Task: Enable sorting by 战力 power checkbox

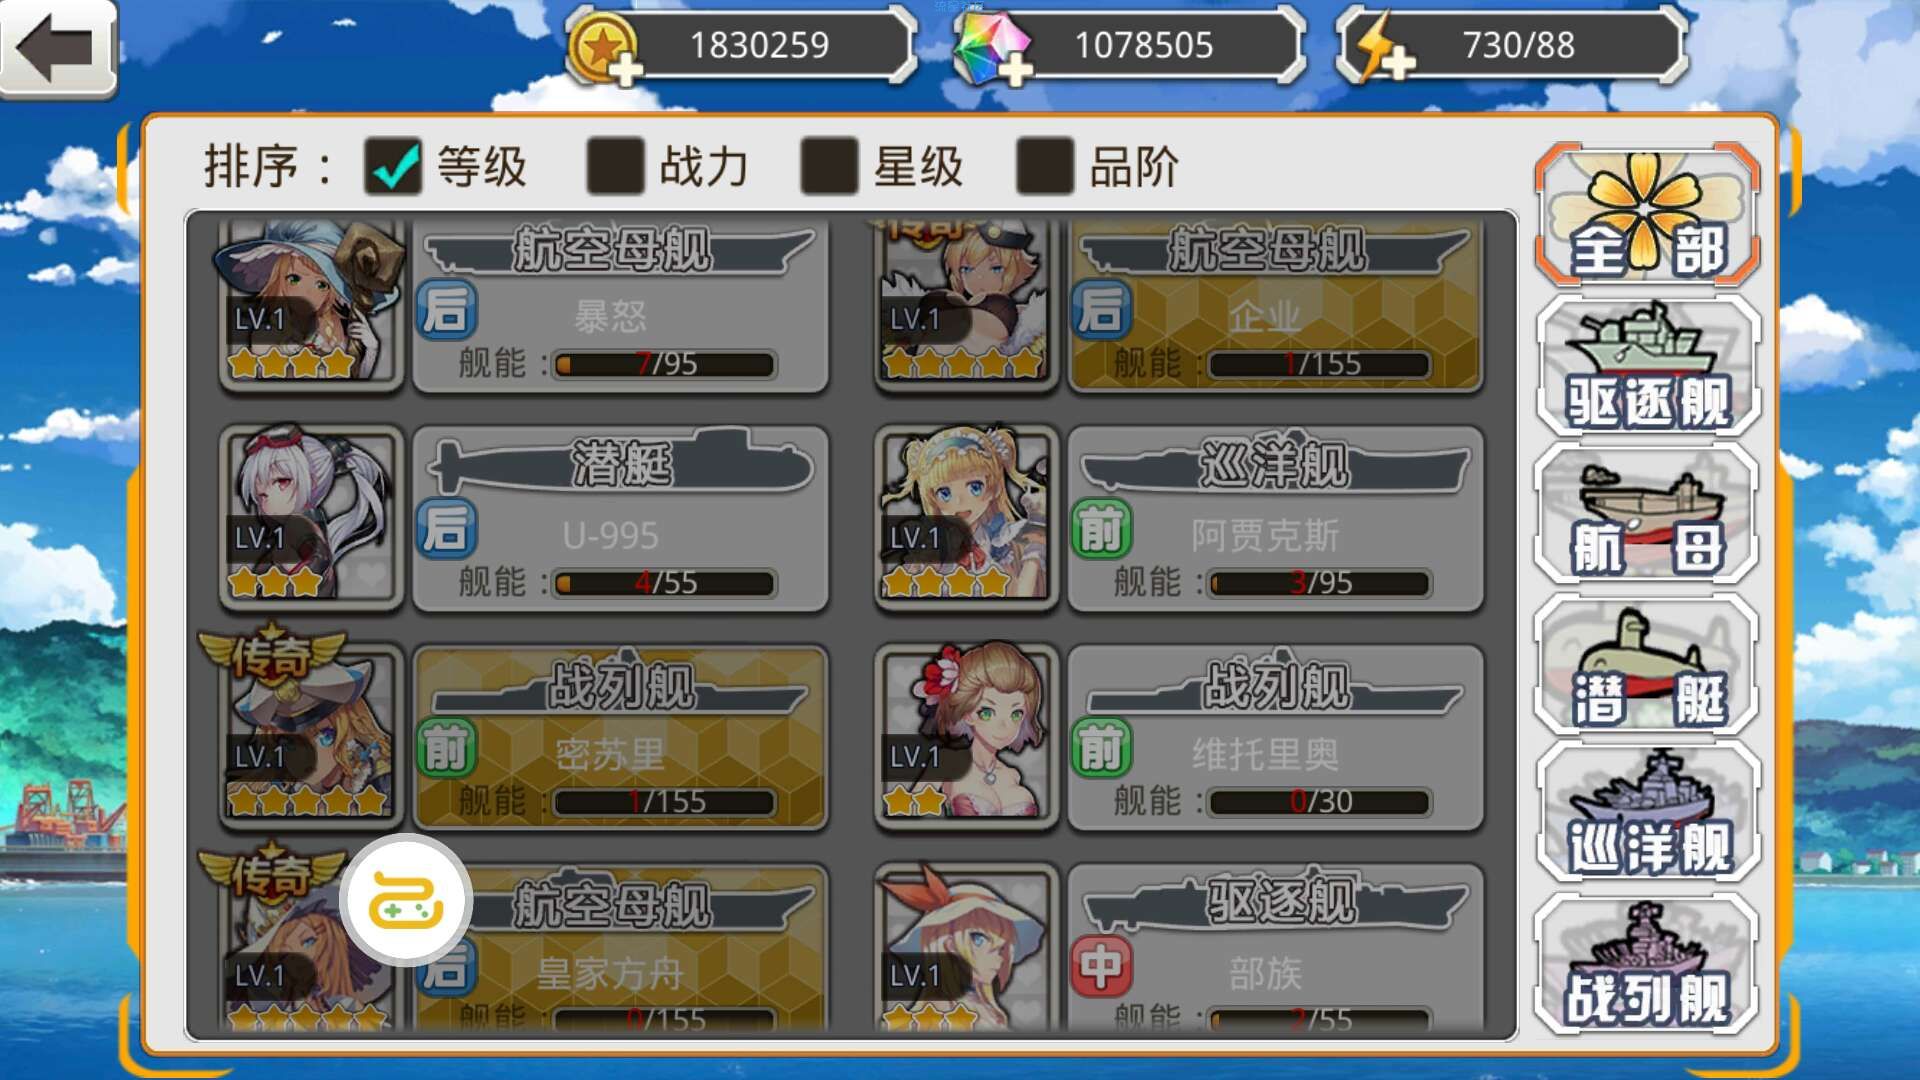Action: point(615,165)
